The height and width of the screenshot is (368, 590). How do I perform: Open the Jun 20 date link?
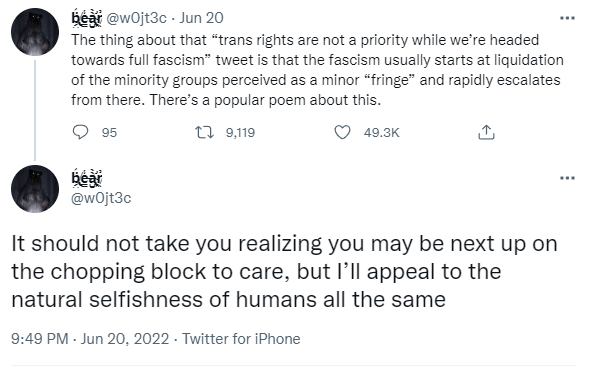(201, 18)
